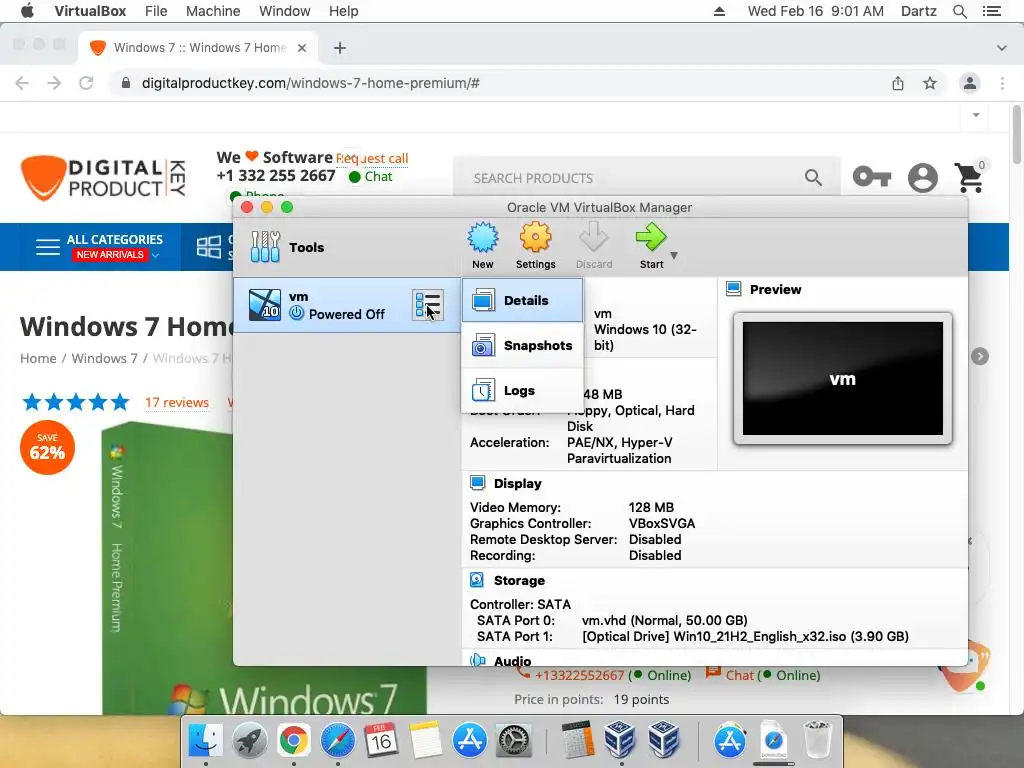Select Snapshots in the popup menu

(522, 345)
